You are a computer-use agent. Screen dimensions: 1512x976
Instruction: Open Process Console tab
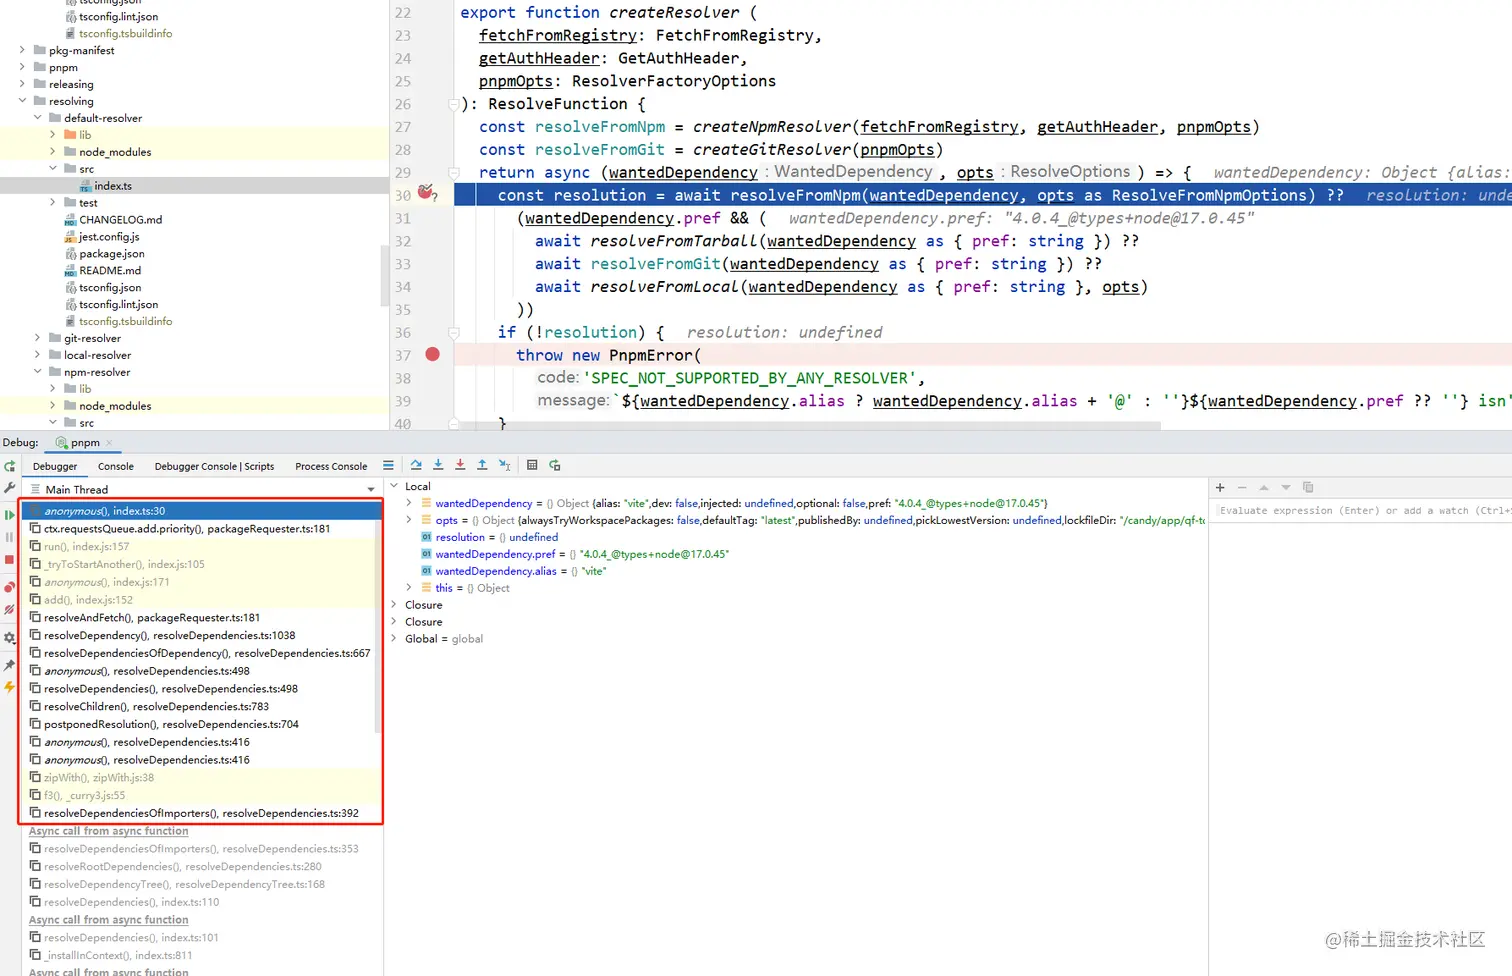pos(331,466)
